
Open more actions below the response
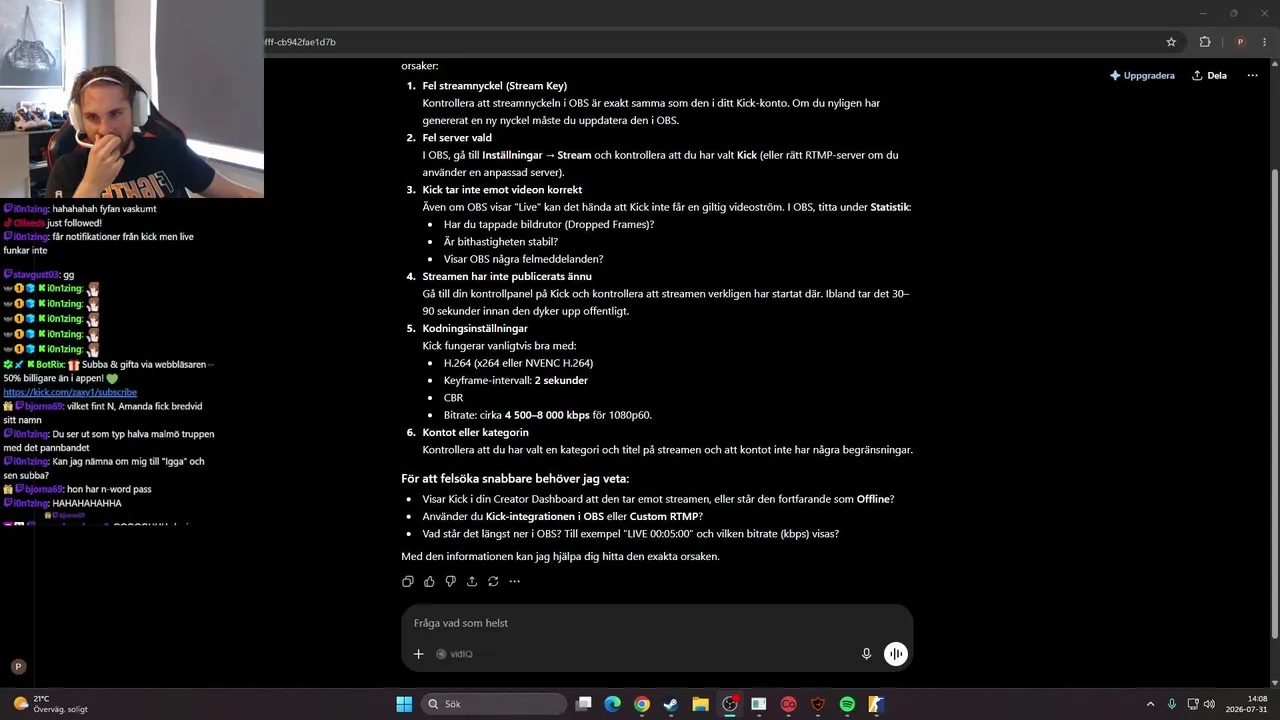click(x=514, y=581)
